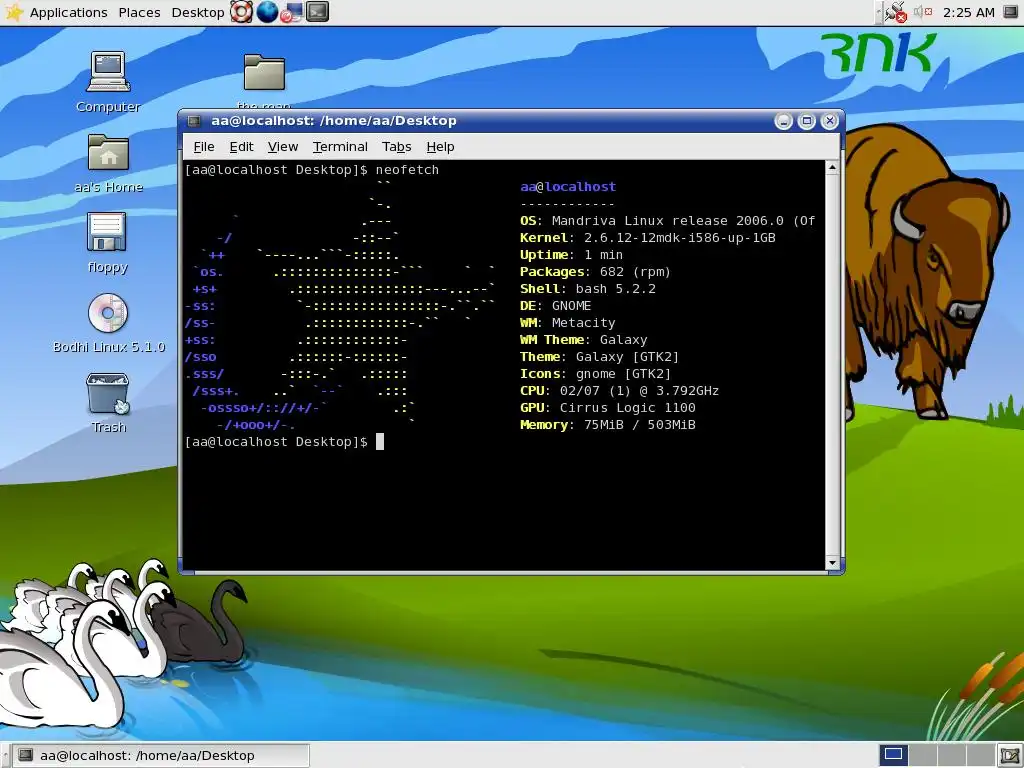
Task: Click the 'WM Theme: Galaxy' line
Action: [583, 340]
